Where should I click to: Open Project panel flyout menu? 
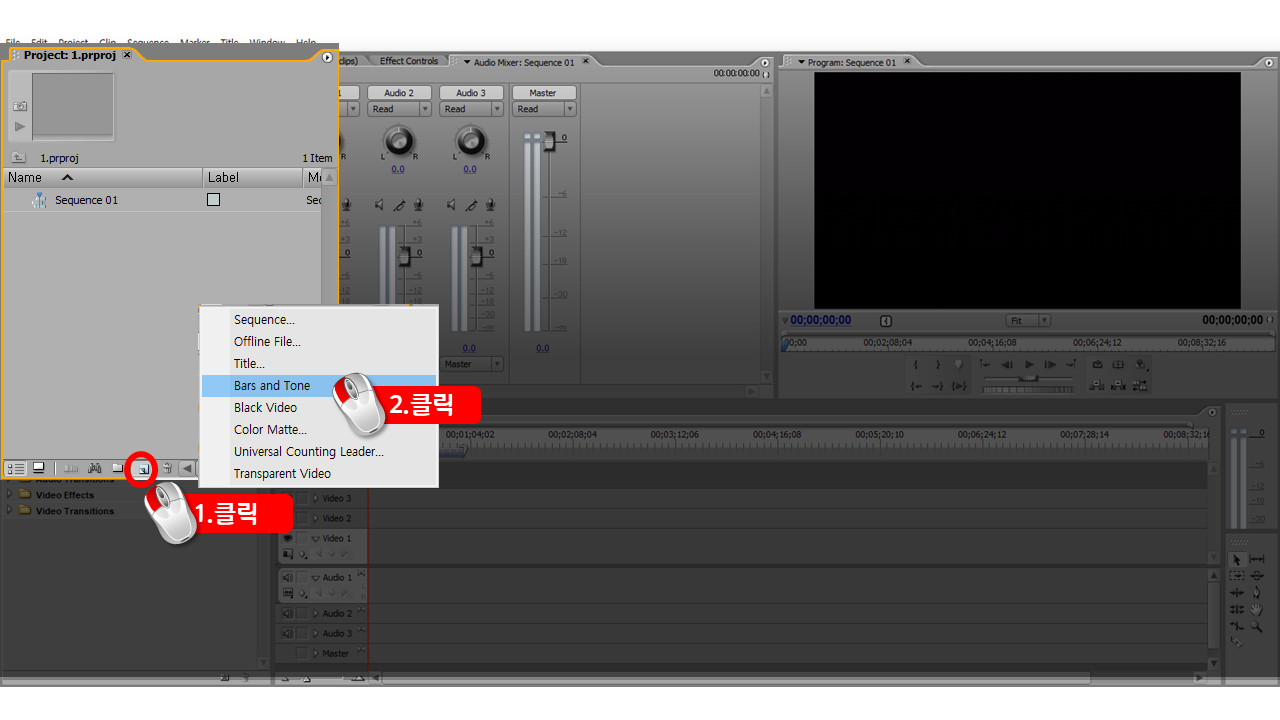click(327, 57)
